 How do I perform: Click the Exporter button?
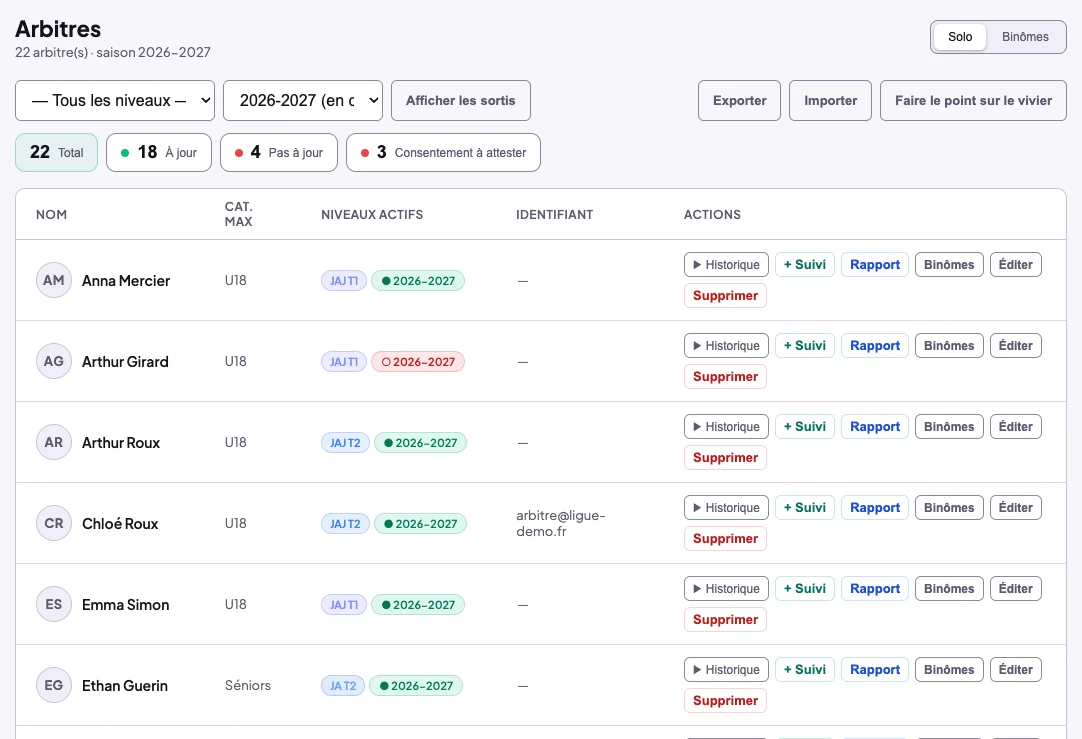pyautogui.click(x=739, y=100)
